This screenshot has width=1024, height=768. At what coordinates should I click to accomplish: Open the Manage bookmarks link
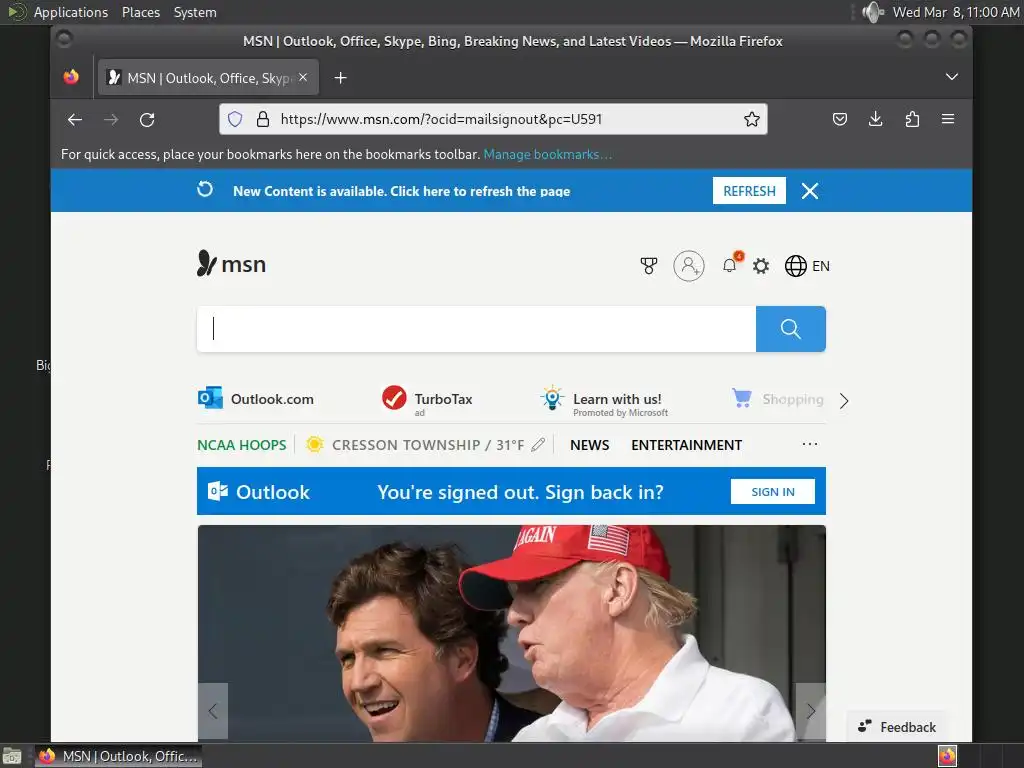(x=547, y=154)
